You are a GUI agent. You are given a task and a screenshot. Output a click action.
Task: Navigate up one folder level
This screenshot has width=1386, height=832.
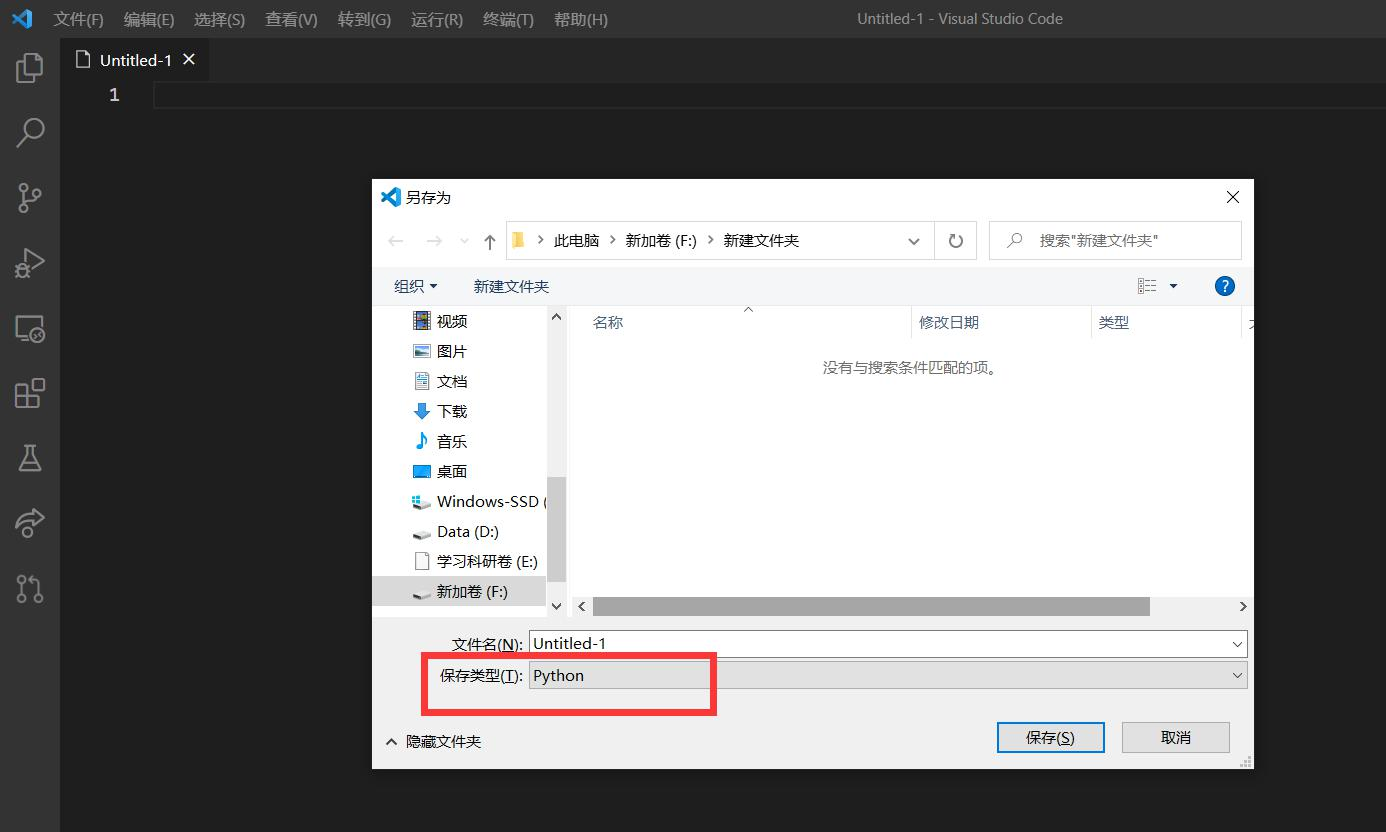[489, 240]
